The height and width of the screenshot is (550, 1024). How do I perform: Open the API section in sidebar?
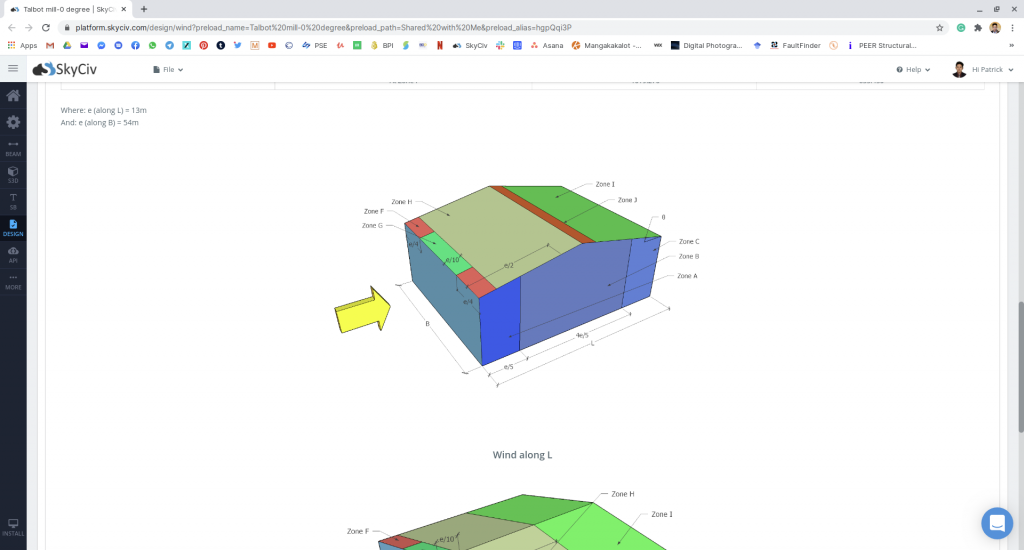click(x=13, y=253)
